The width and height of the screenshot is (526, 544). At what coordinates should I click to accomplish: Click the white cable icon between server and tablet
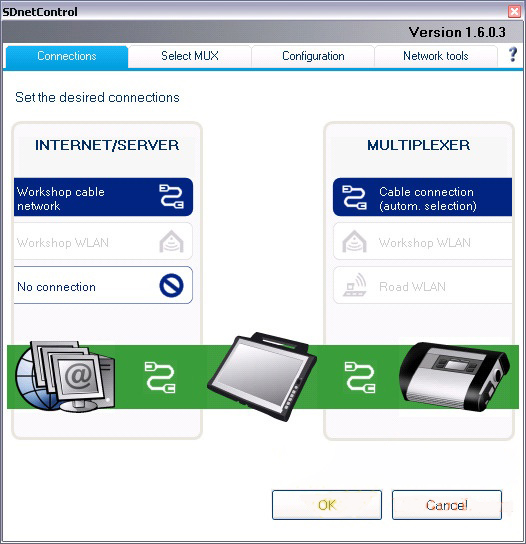click(160, 377)
